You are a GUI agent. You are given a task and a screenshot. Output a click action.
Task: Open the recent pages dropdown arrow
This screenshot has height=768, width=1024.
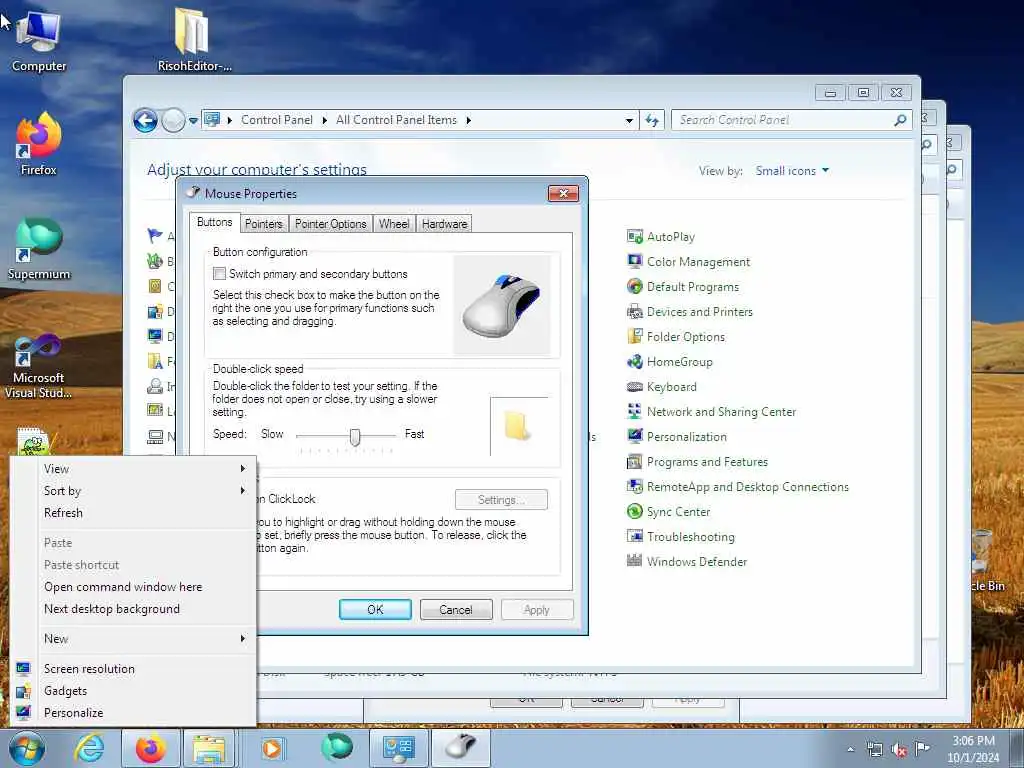point(193,121)
